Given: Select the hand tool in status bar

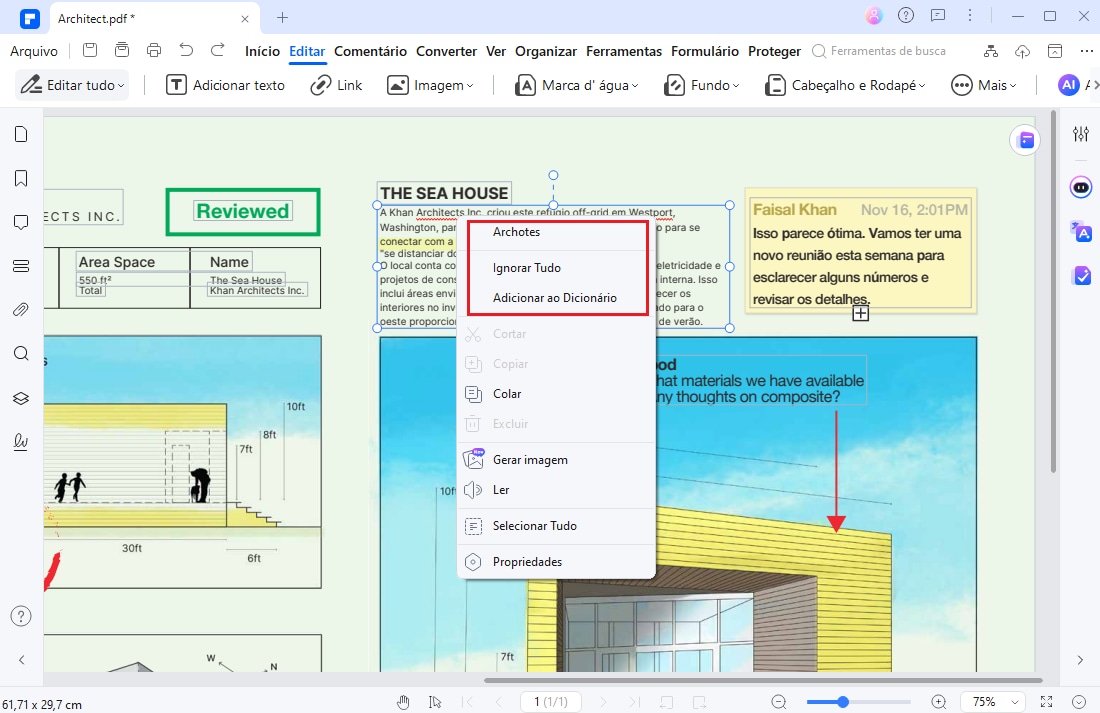Looking at the screenshot, I should pyautogui.click(x=403, y=702).
